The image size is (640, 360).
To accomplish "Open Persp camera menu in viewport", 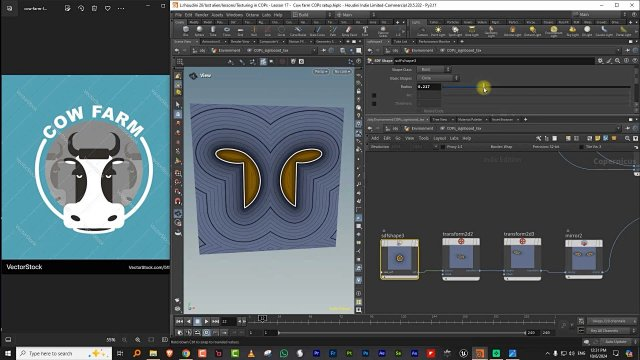I will 321,72.
